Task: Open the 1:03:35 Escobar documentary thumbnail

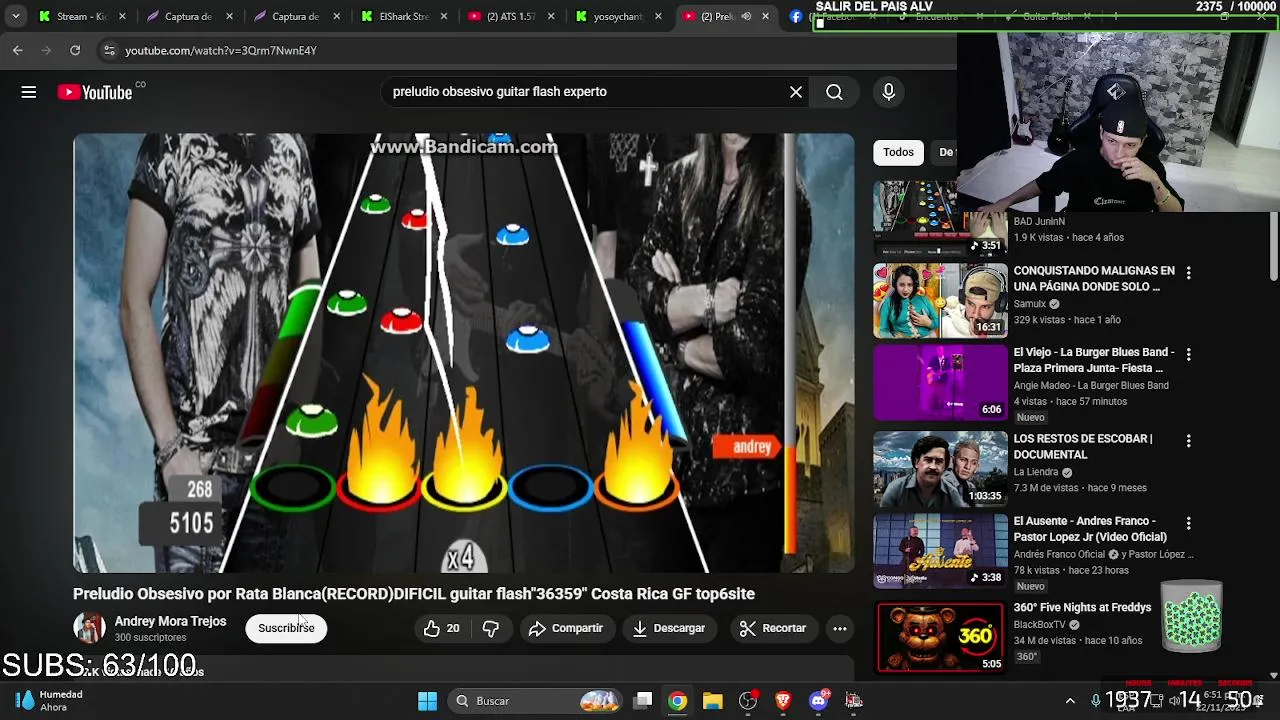Action: pyautogui.click(x=940, y=468)
